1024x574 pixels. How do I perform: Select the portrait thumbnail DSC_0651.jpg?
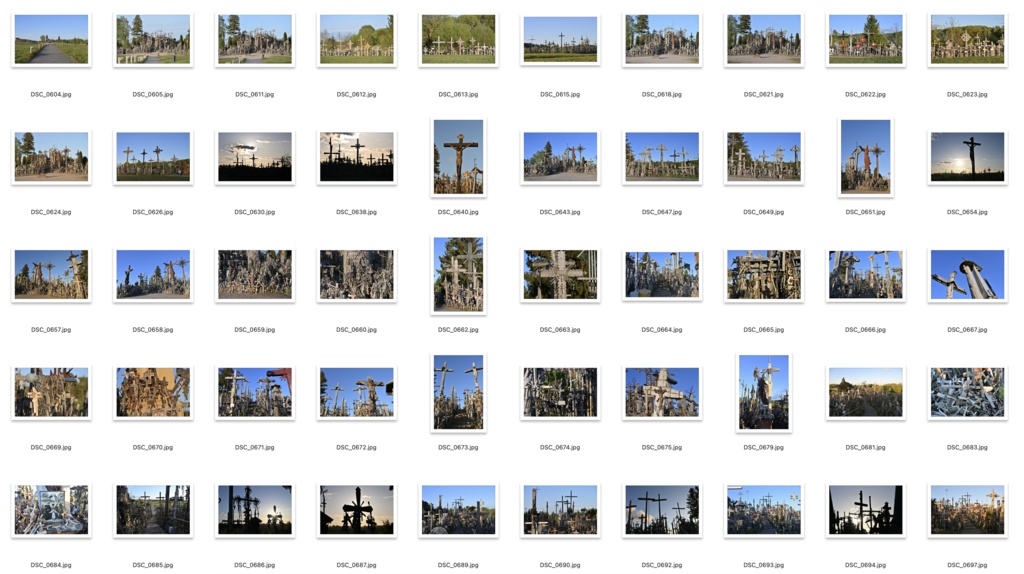tap(865, 157)
